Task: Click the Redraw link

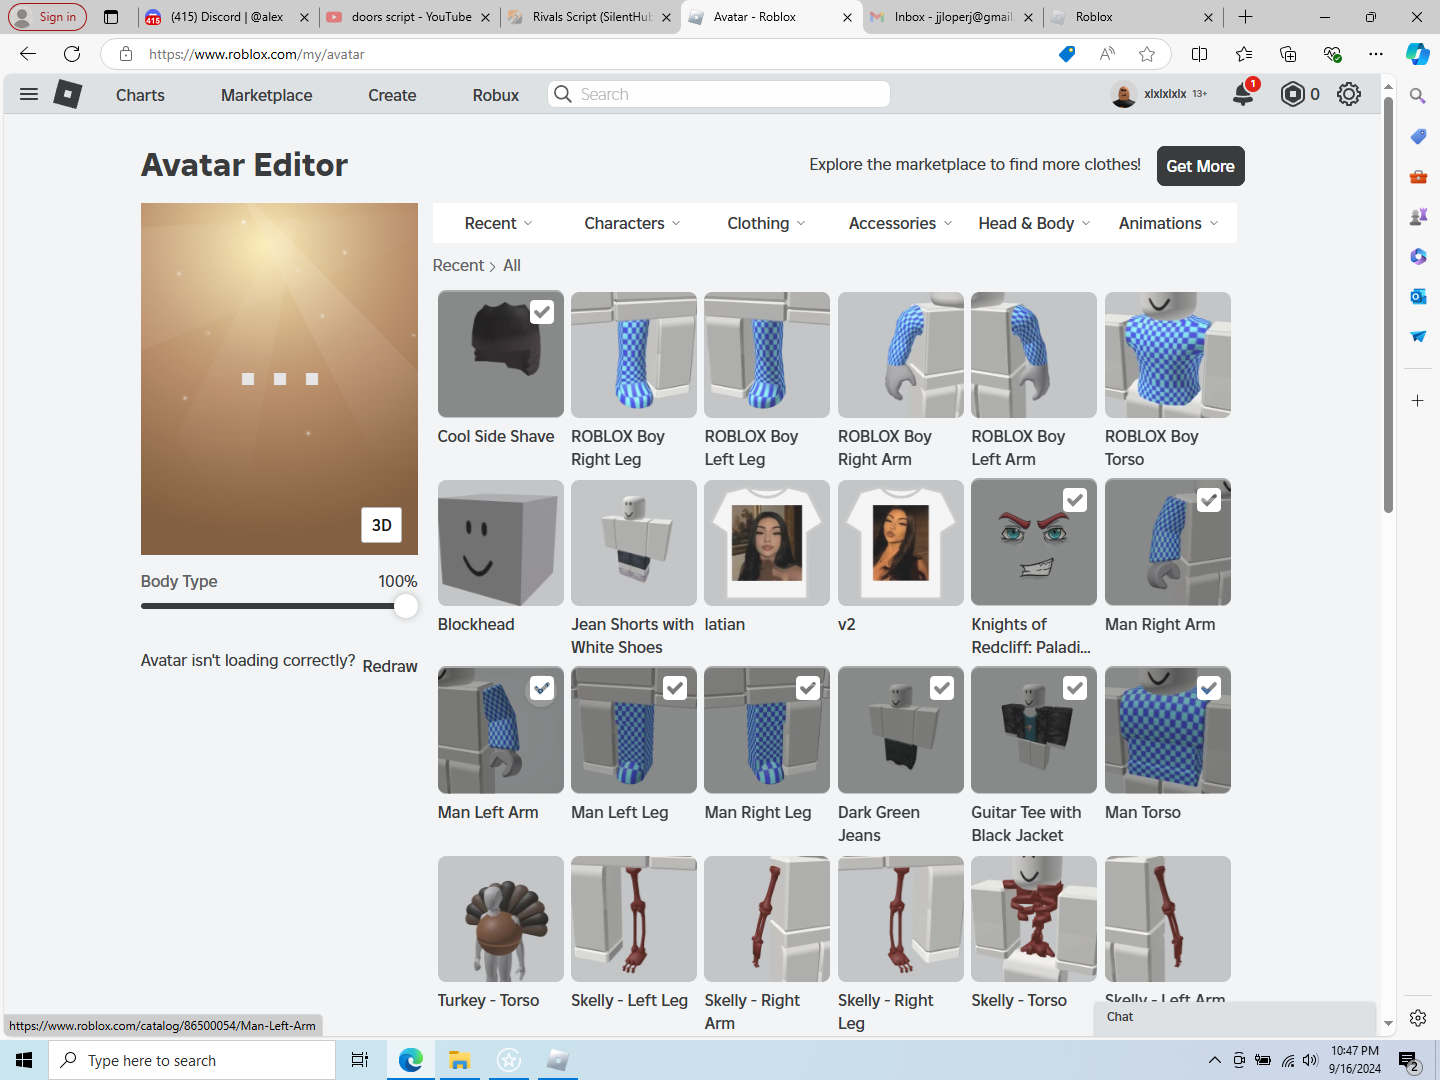Action: pyautogui.click(x=390, y=666)
